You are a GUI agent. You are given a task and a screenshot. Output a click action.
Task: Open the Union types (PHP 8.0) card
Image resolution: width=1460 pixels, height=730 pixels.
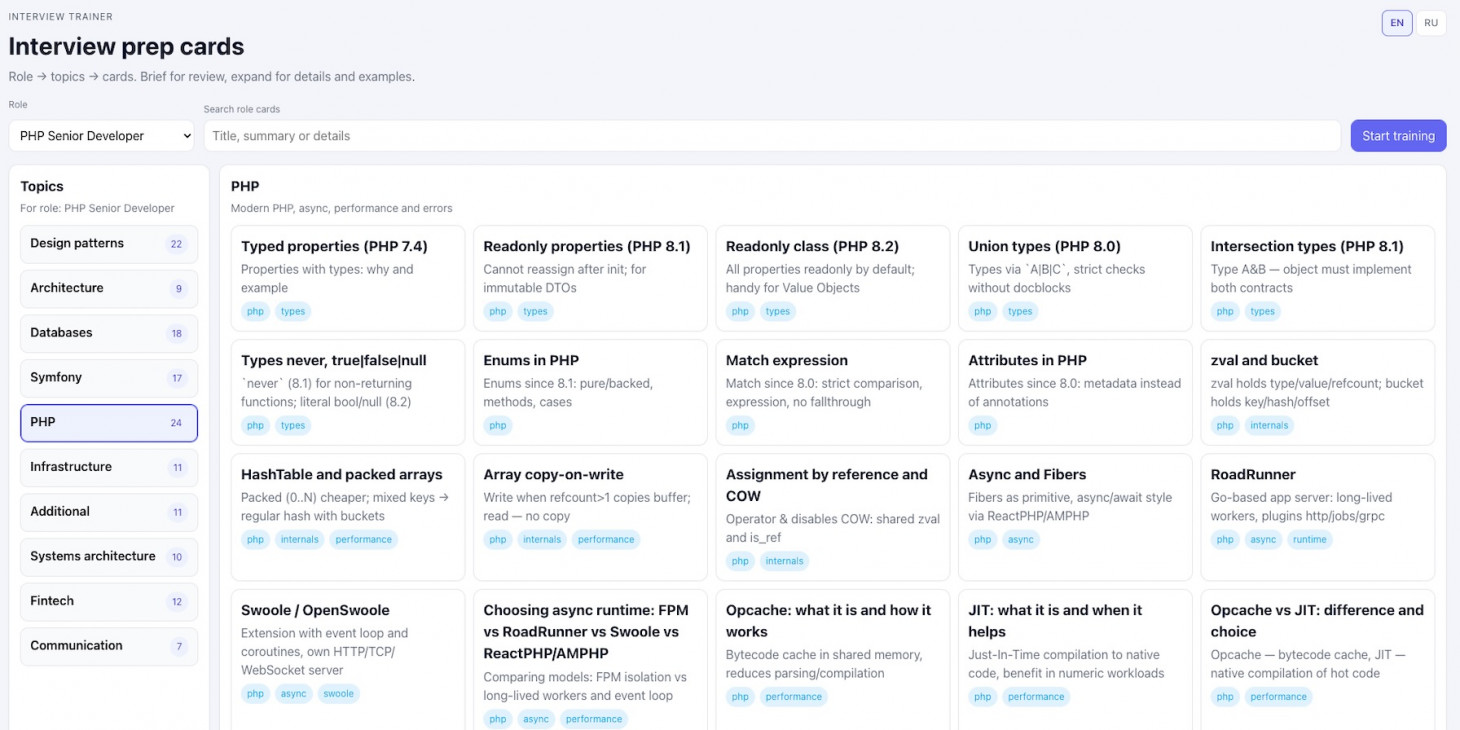coord(1044,247)
